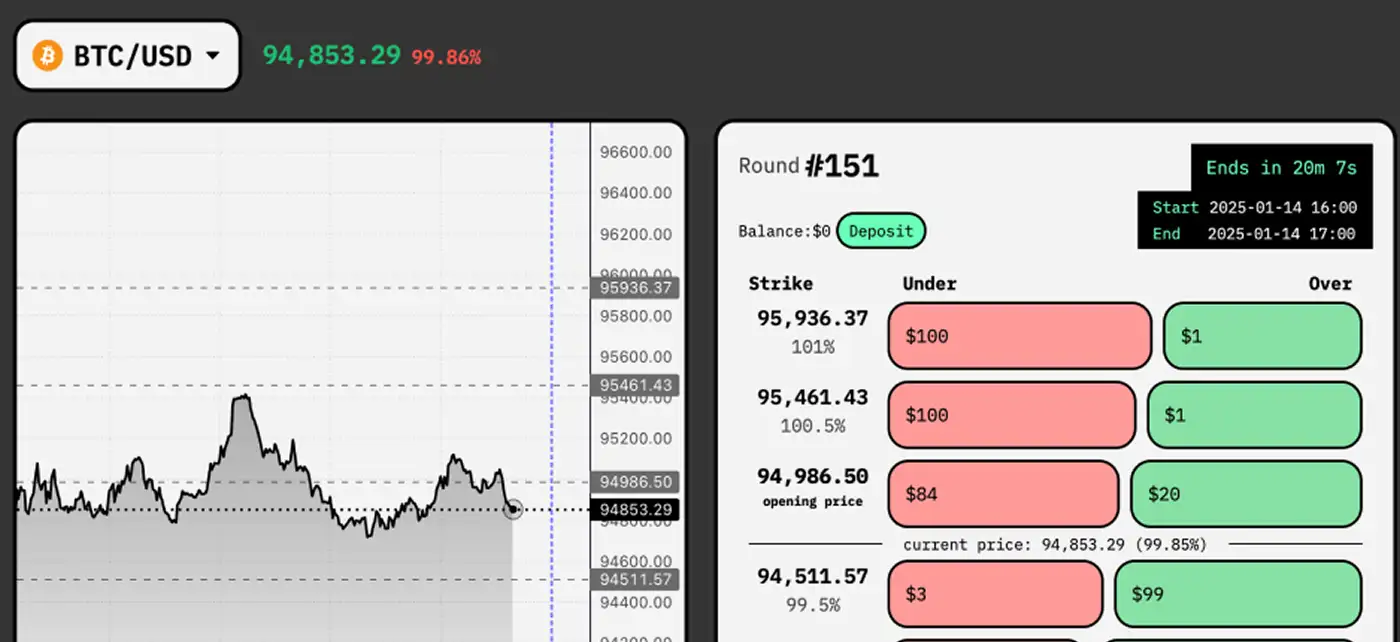1400x642 pixels.
Task: Click the 95936.37 strike label on chart axis
Action: (635, 288)
